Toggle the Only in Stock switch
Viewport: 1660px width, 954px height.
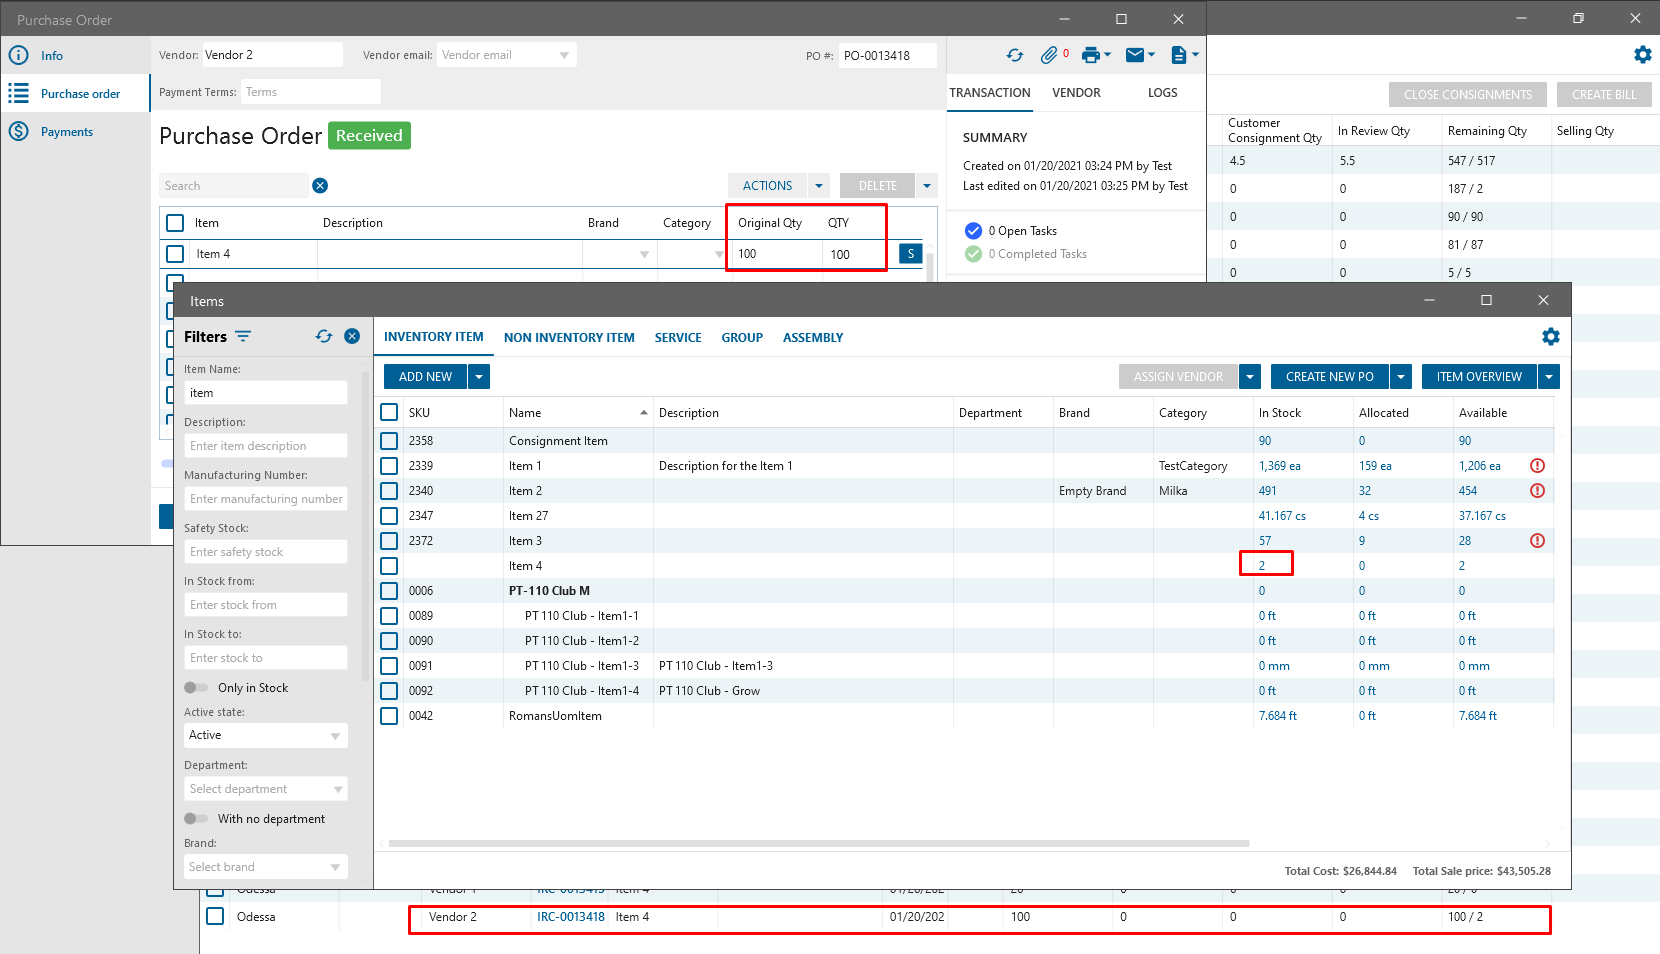[196, 688]
